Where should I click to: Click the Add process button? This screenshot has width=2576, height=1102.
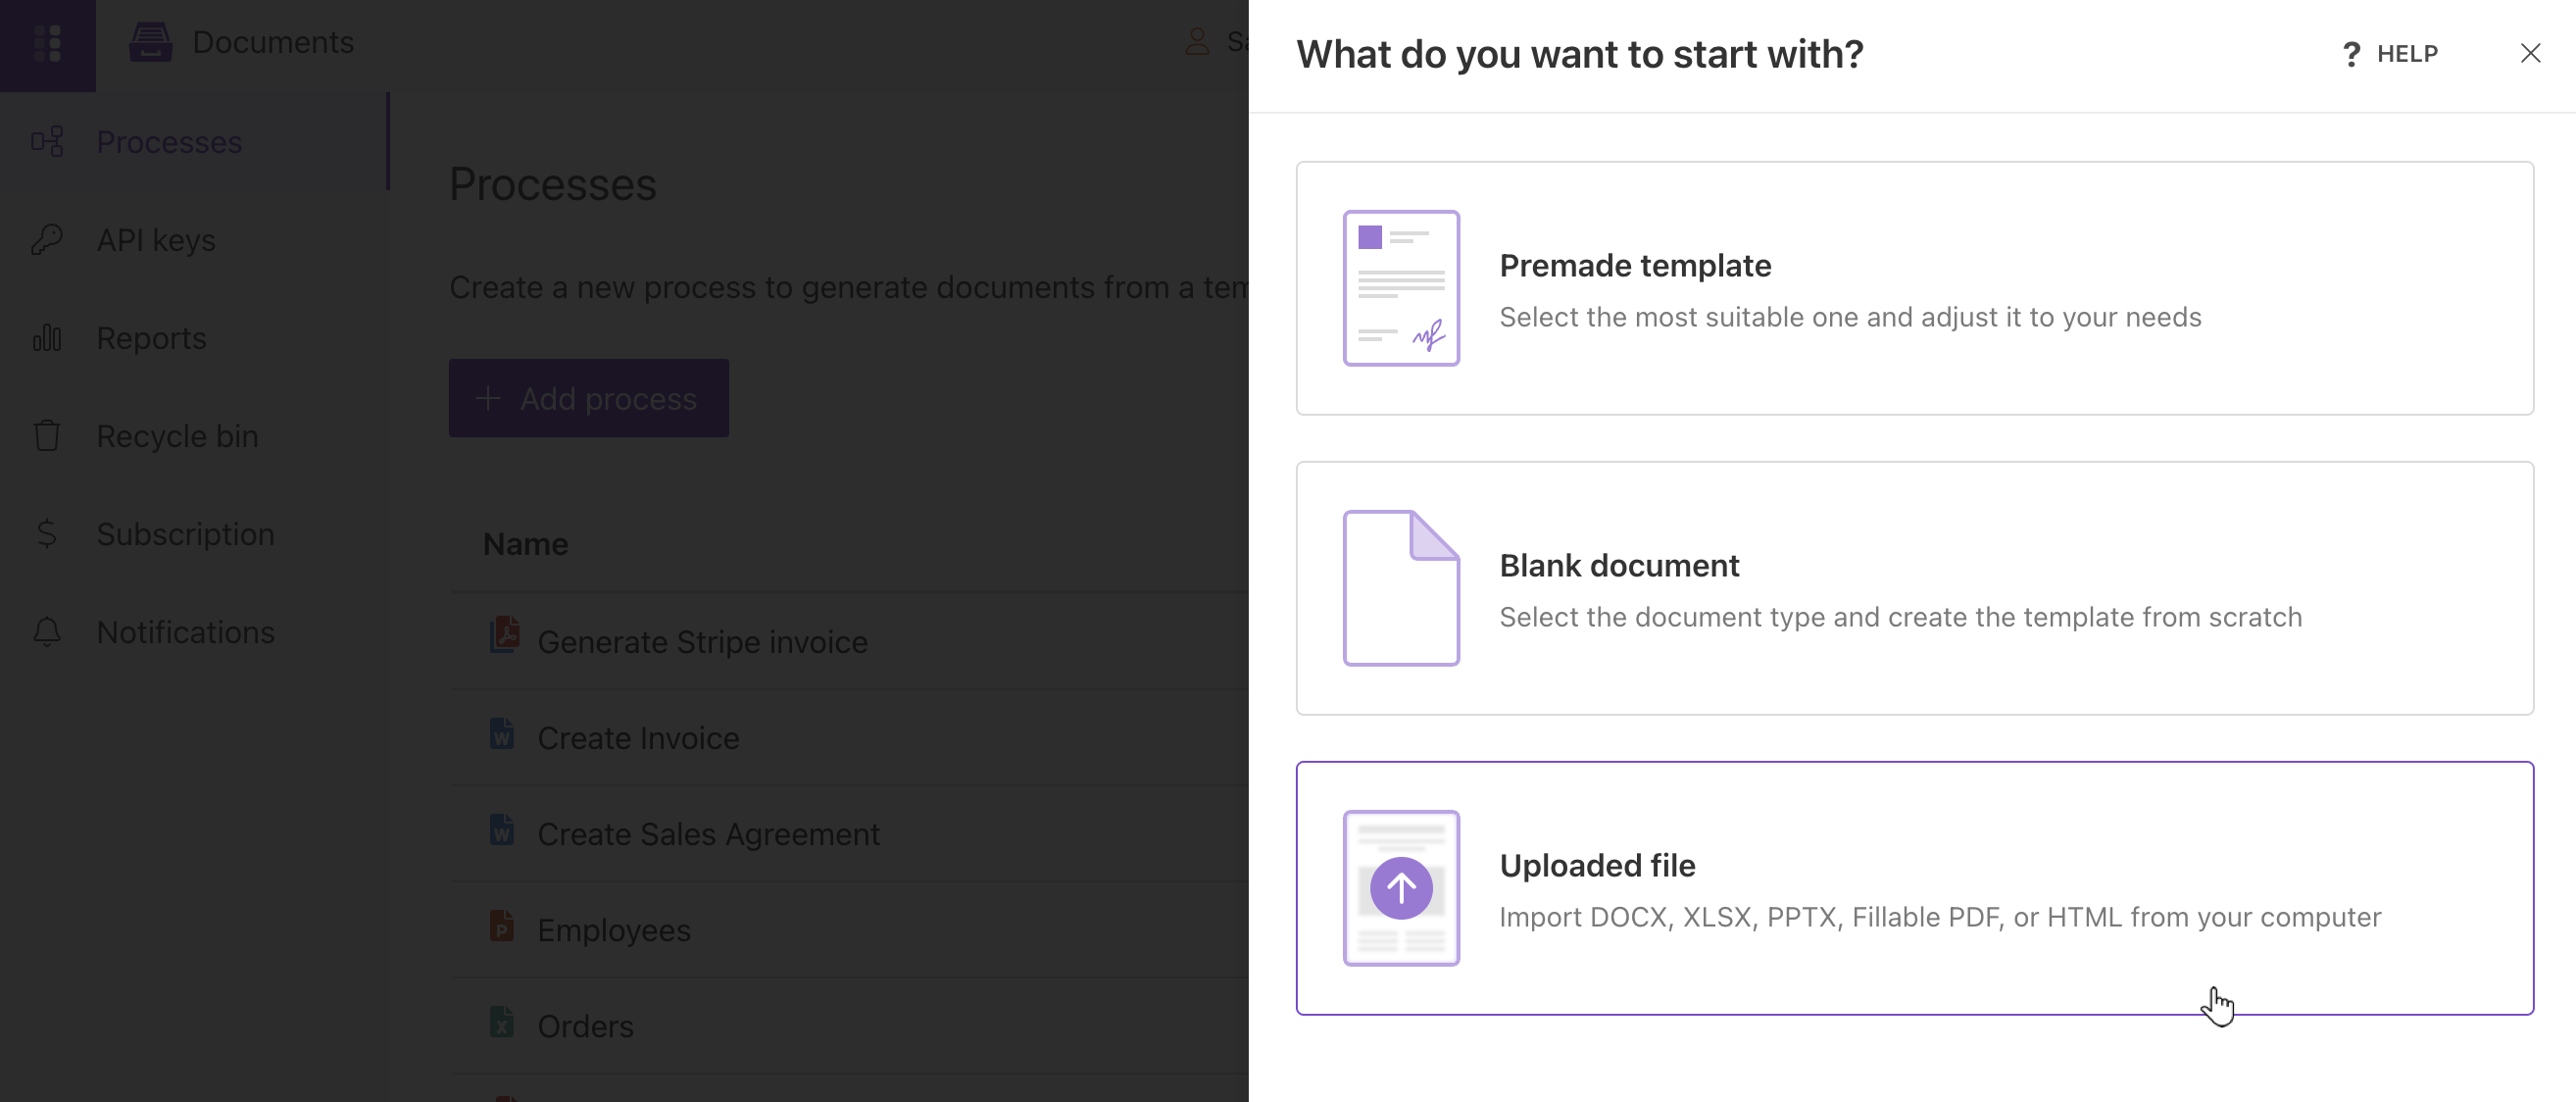click(x=588, y=398)
